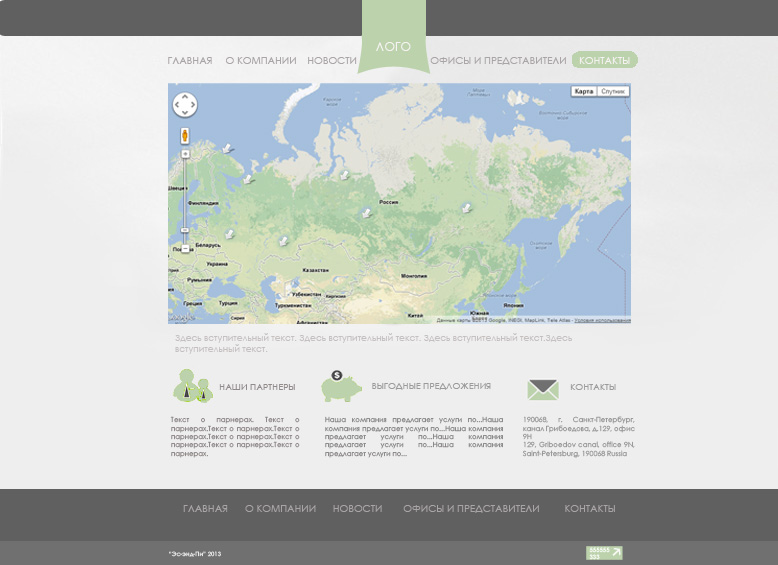Click the partners people icon
Viewport: 778px width, 565px height.
(x=193, y=385)
